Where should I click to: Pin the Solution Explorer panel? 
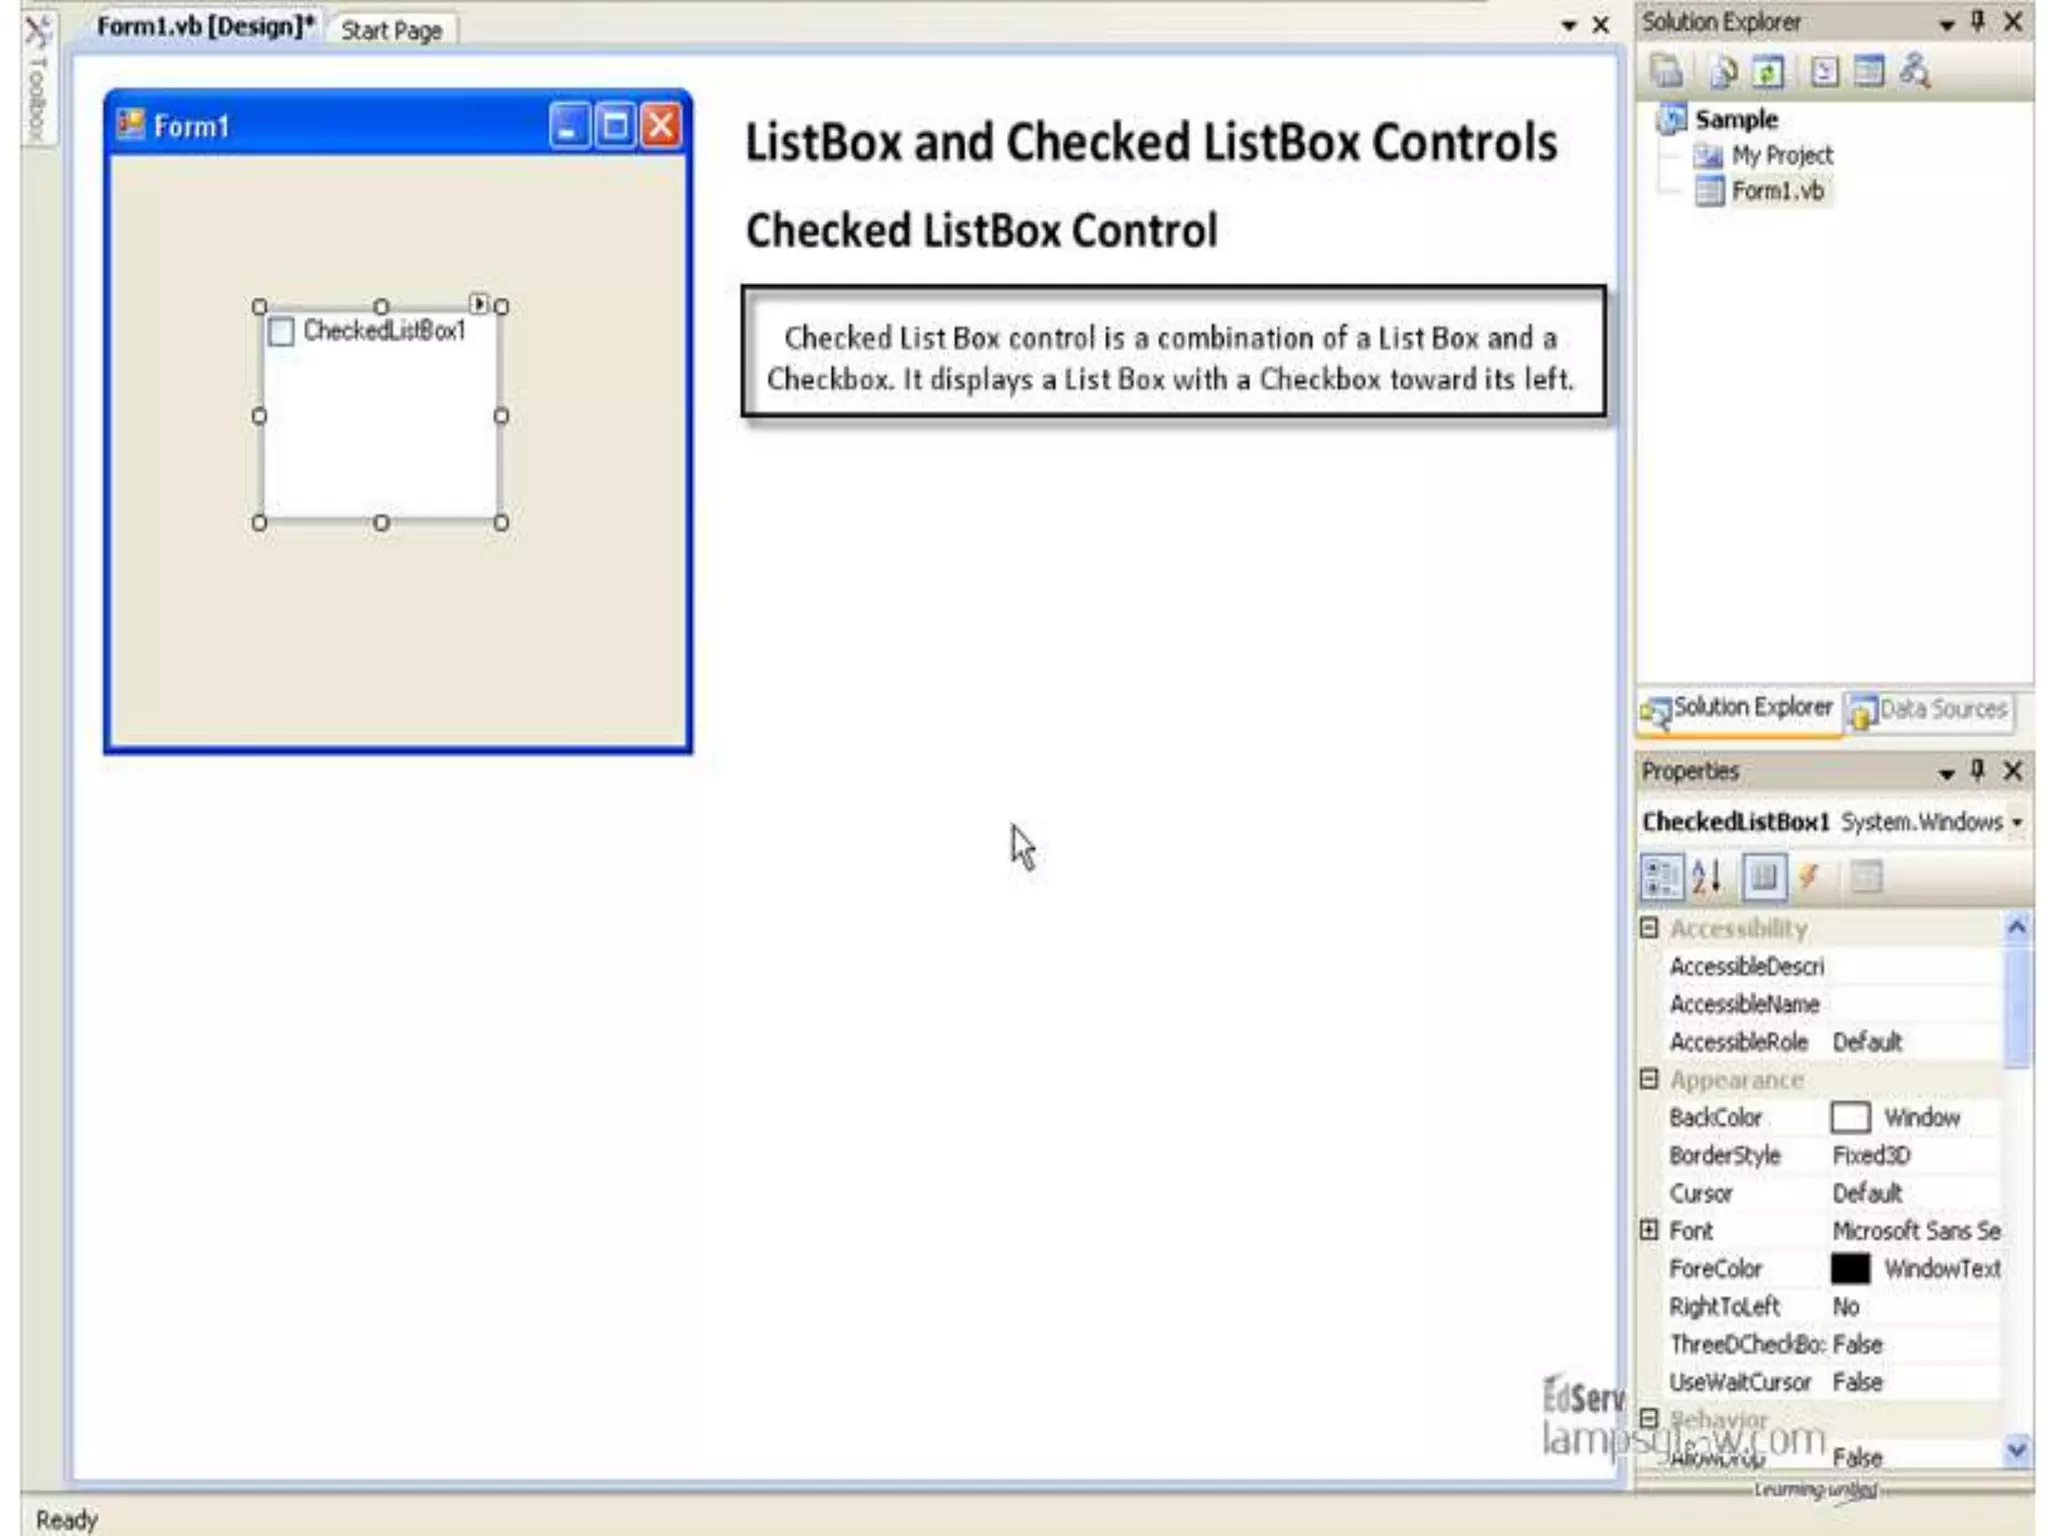[1978, 22]
